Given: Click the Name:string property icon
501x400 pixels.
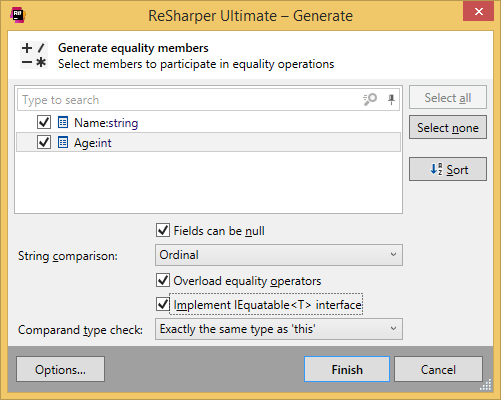Looking at the screenshot, I should click(63, 122).
